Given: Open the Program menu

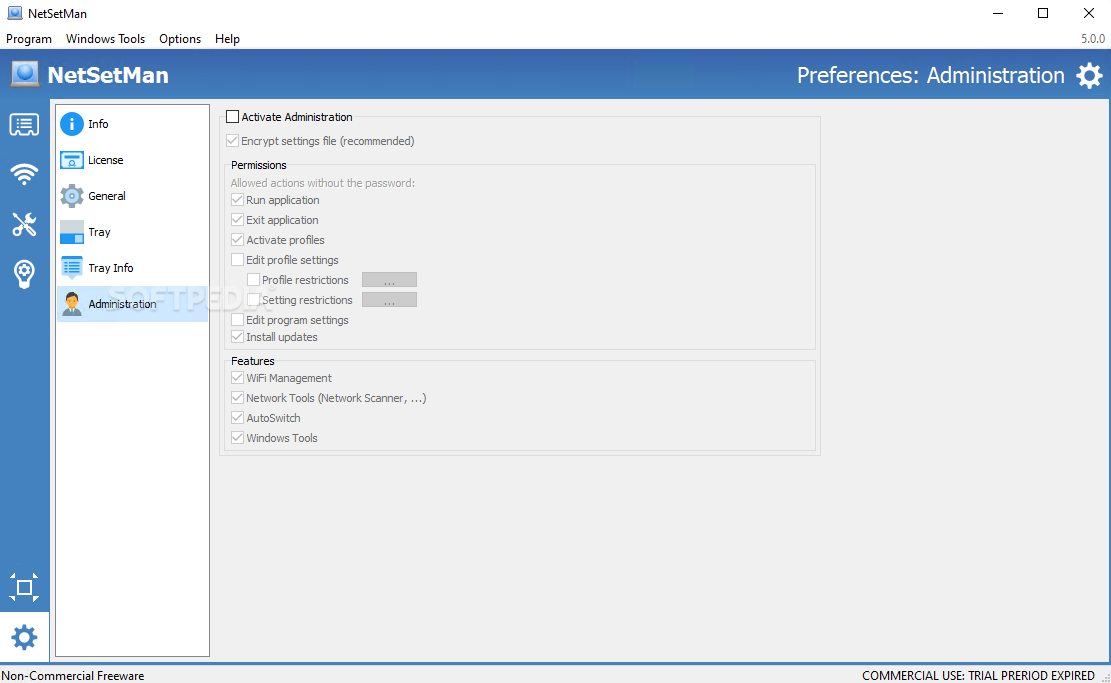Looking at the screenshot, I should tap(29, 39).
